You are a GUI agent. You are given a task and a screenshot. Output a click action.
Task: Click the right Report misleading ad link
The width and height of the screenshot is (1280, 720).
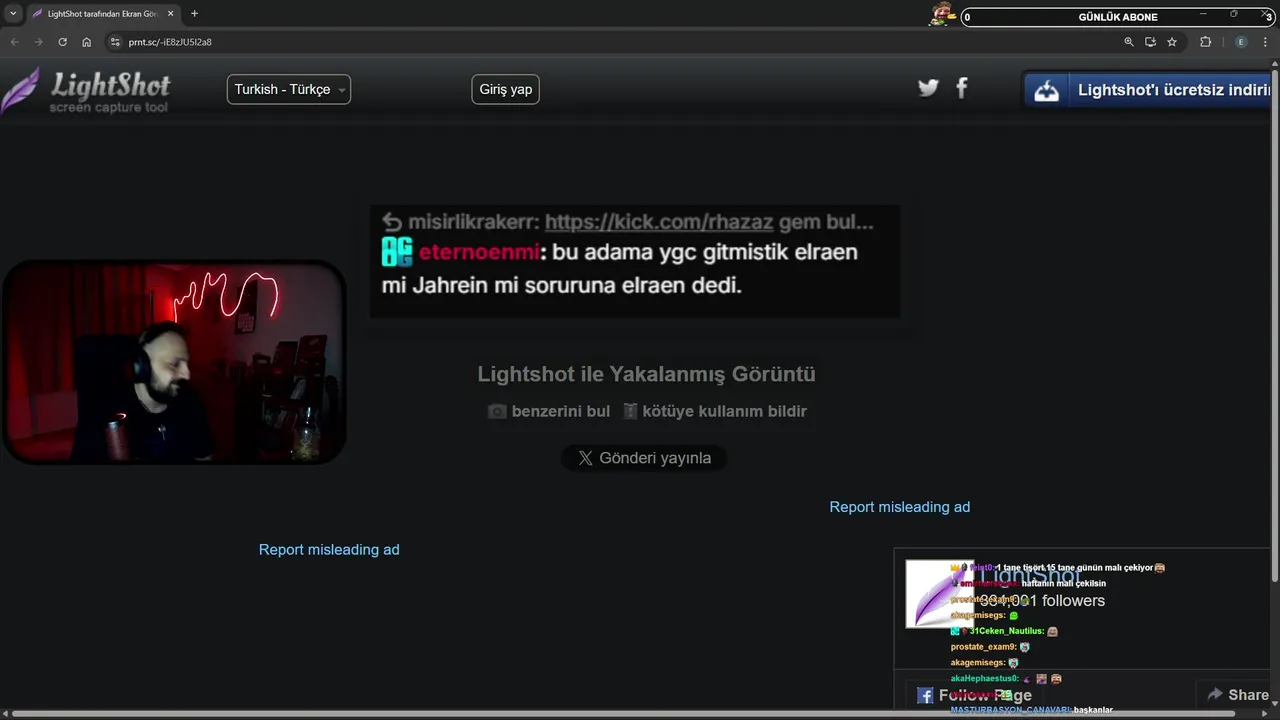pos(900,507)
